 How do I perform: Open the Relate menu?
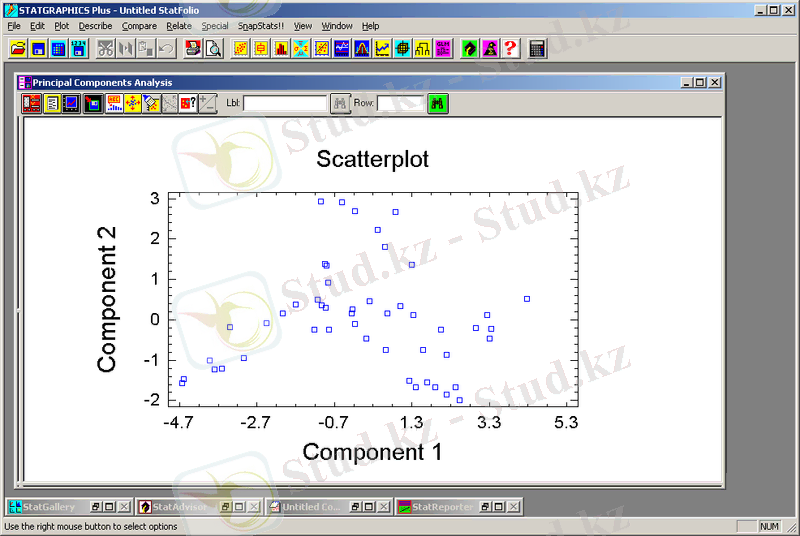point(179,26)
